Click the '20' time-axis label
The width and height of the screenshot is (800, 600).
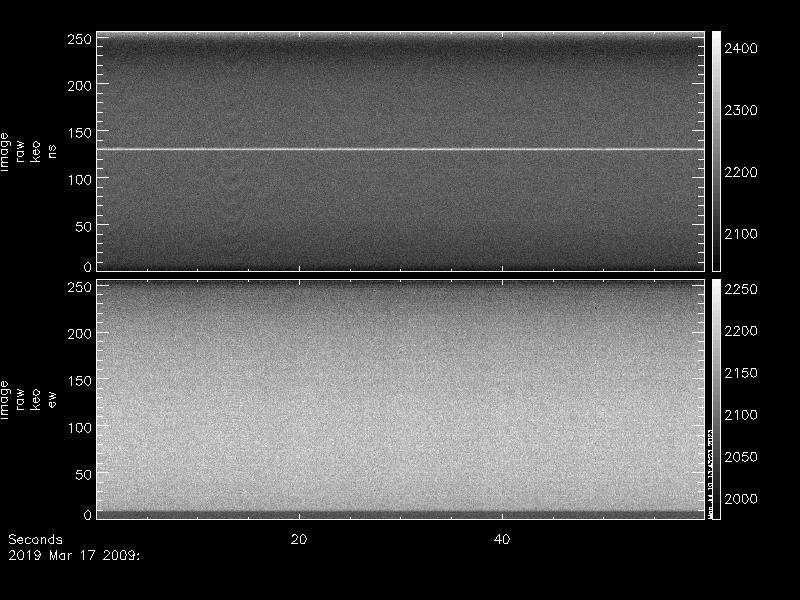coord(299,539)
